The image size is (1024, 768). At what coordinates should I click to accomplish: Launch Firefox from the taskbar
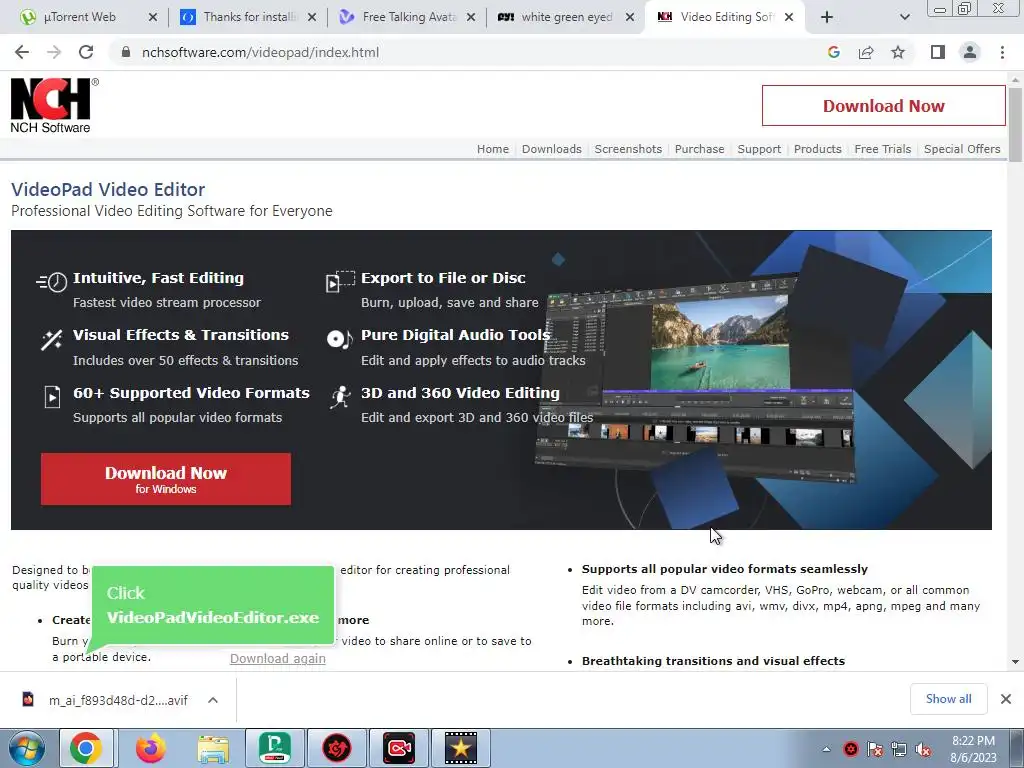tap(151, 748)
